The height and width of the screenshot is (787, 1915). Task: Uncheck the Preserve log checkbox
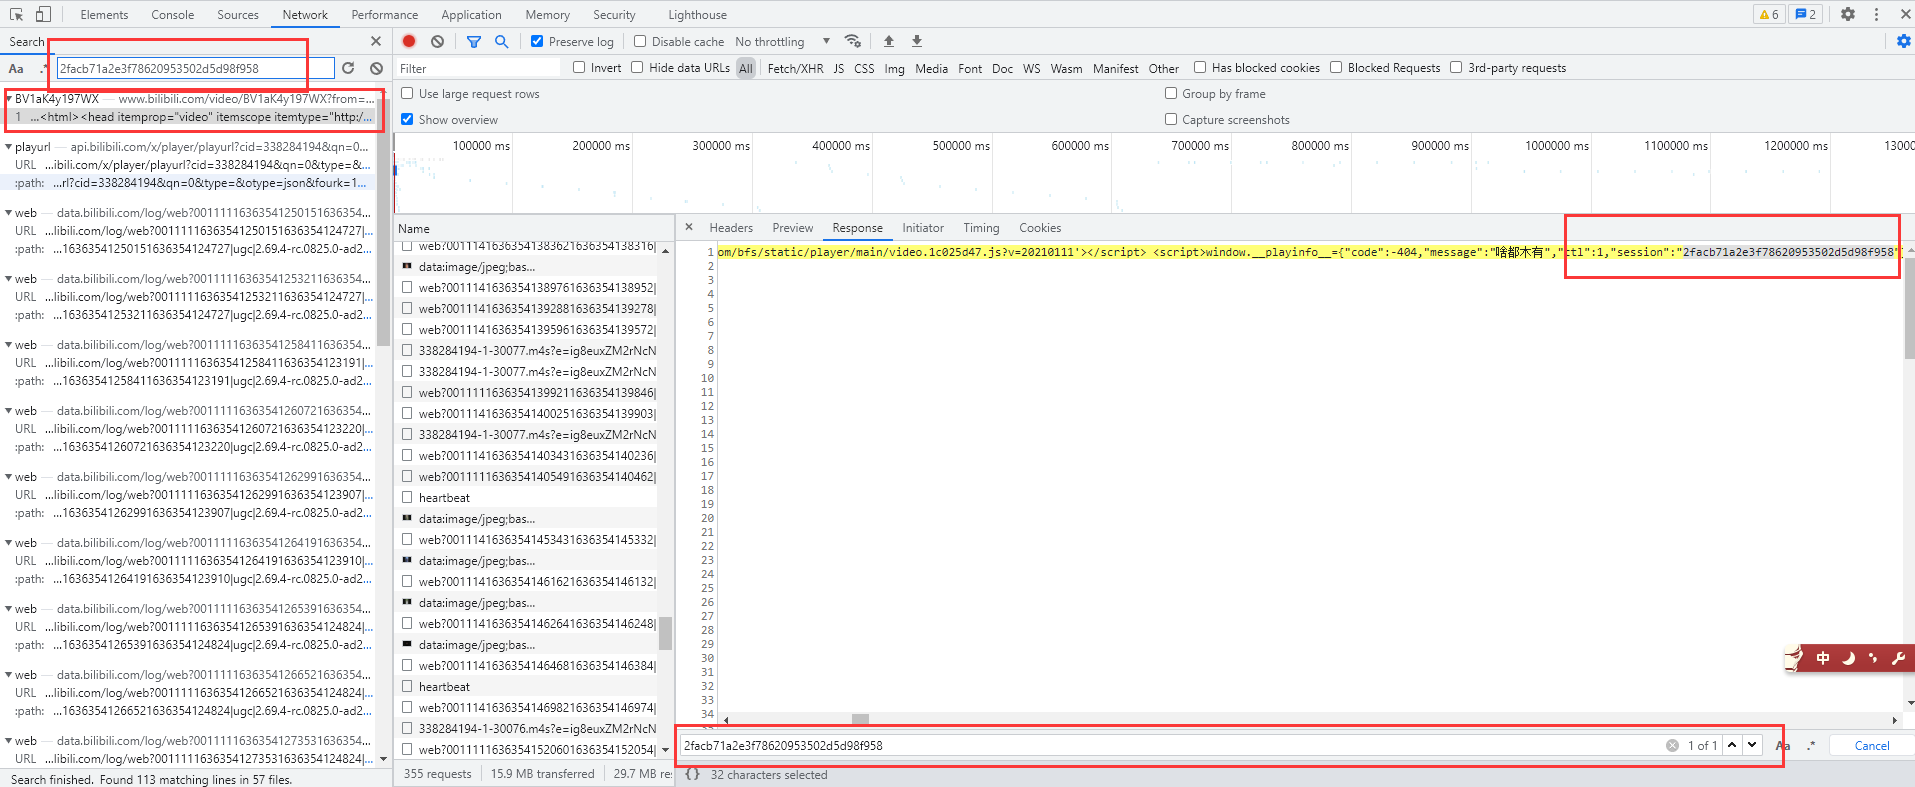pyautogui.click(x=537, y=41)
